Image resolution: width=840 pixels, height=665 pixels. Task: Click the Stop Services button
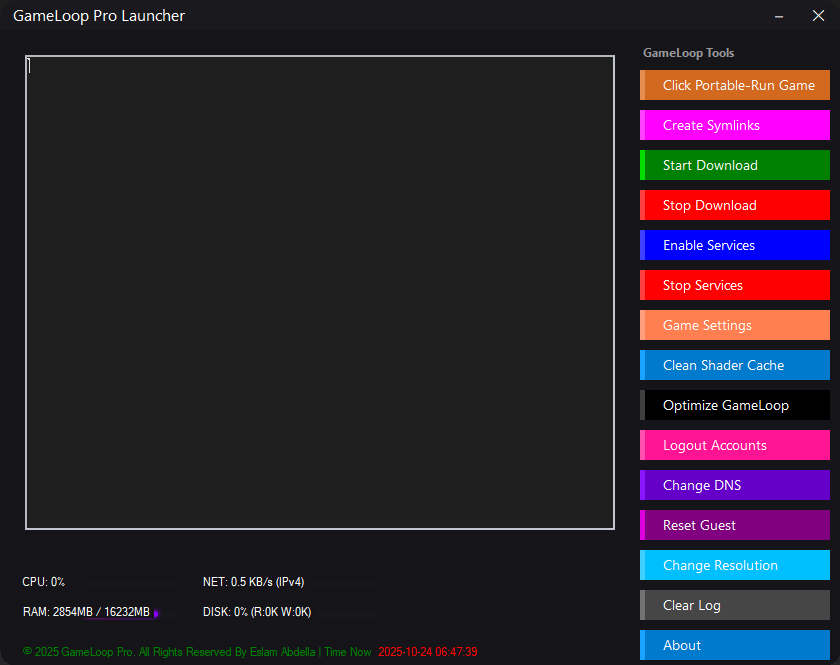(x=734, y=285)
